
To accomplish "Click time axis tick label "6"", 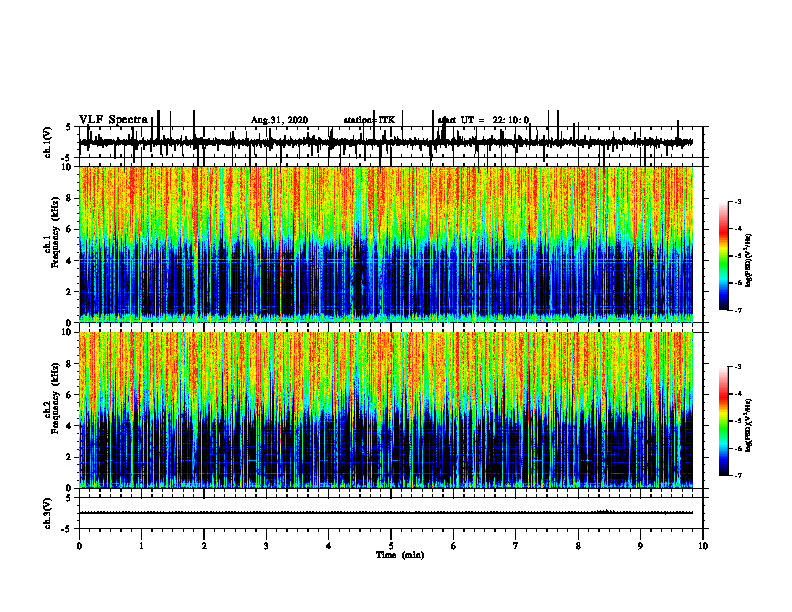I will click(x=454, y=546).
